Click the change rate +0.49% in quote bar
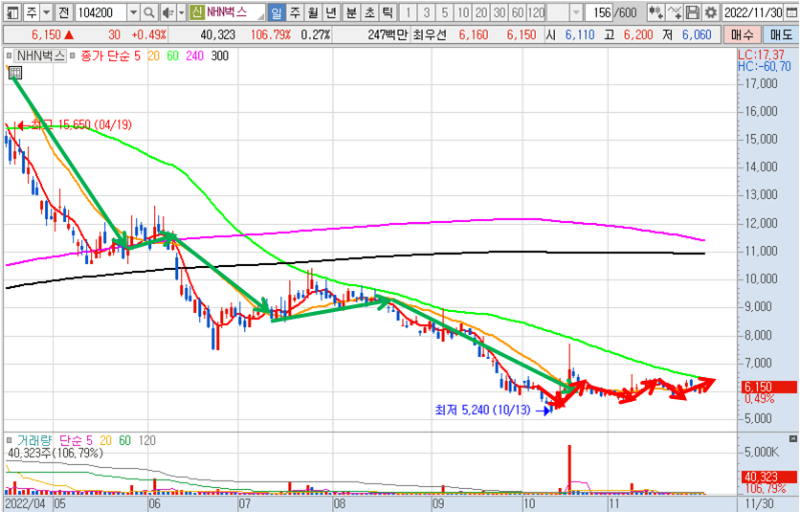Screen dimensions: 800x512 click(x=149, y=35)
